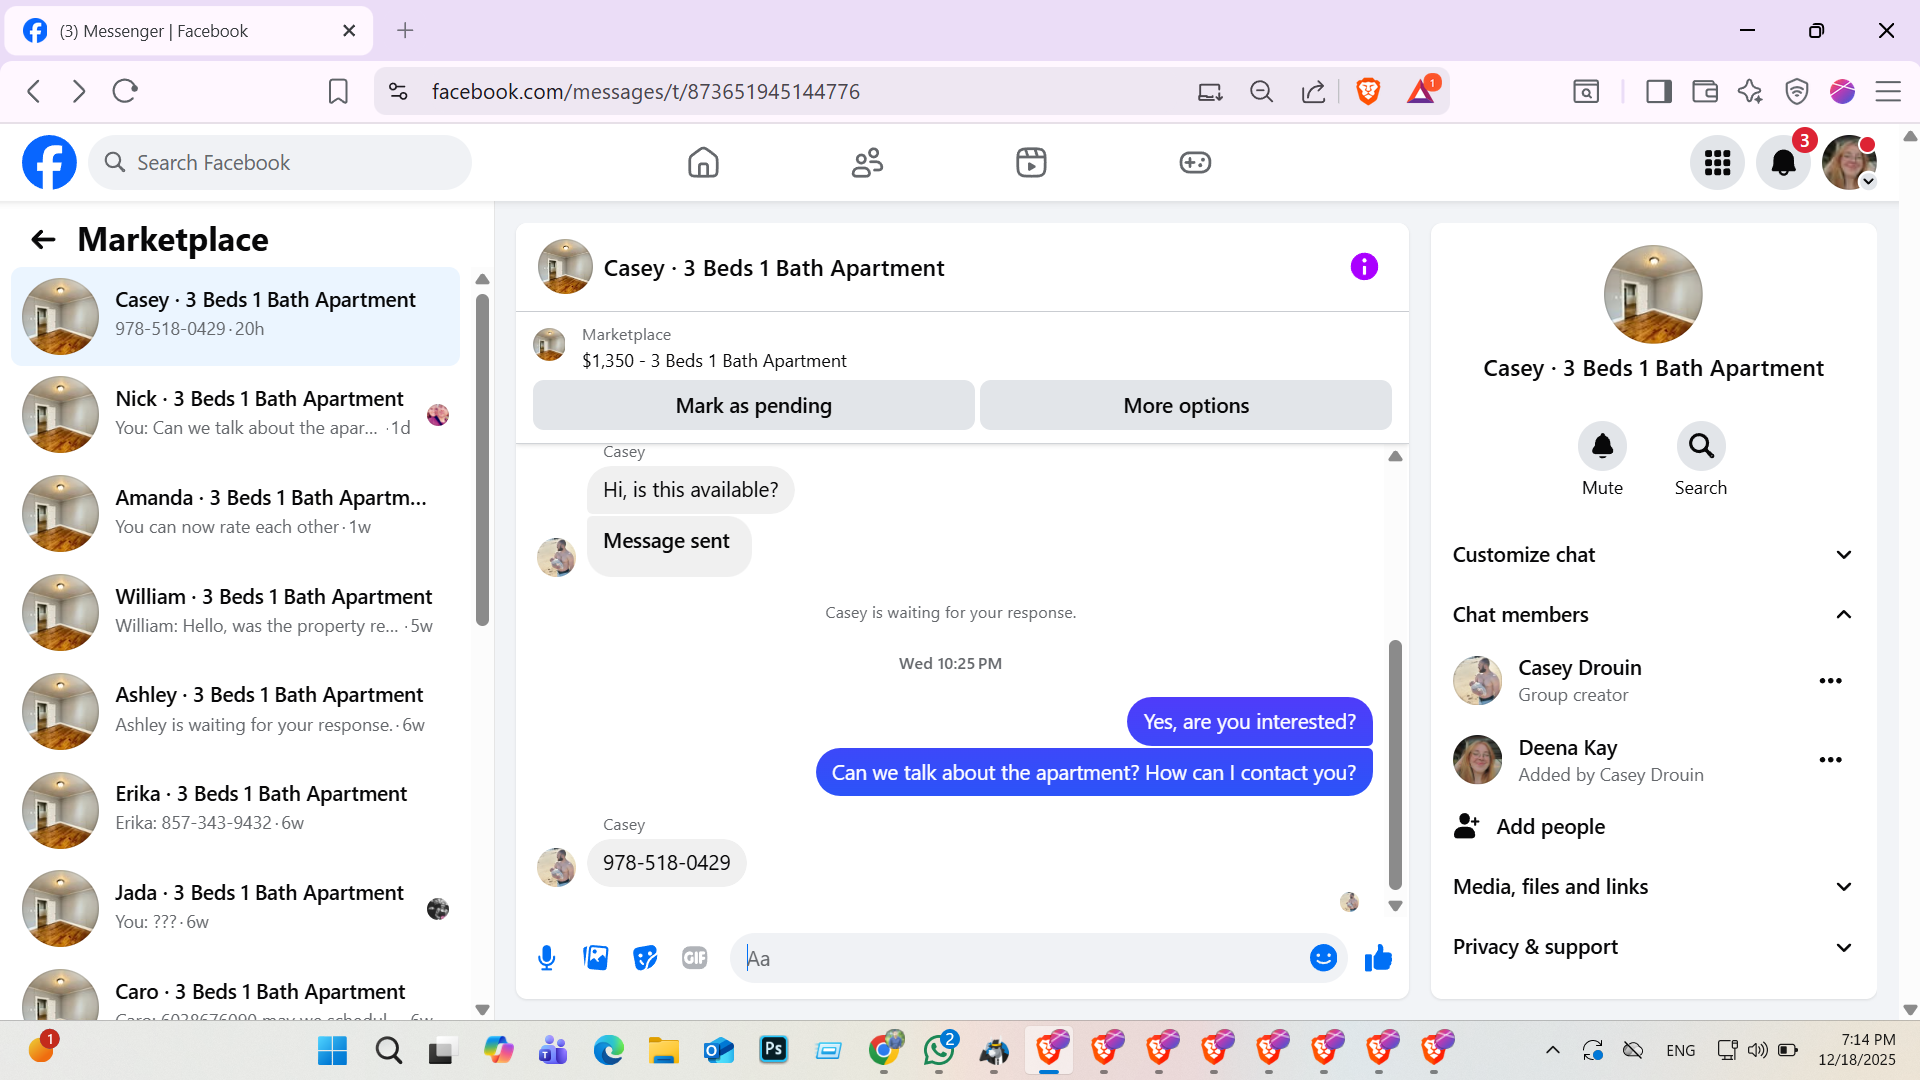Open Windows Start menu
The image size is (1920, 1080).
(x=332, y=1050)
